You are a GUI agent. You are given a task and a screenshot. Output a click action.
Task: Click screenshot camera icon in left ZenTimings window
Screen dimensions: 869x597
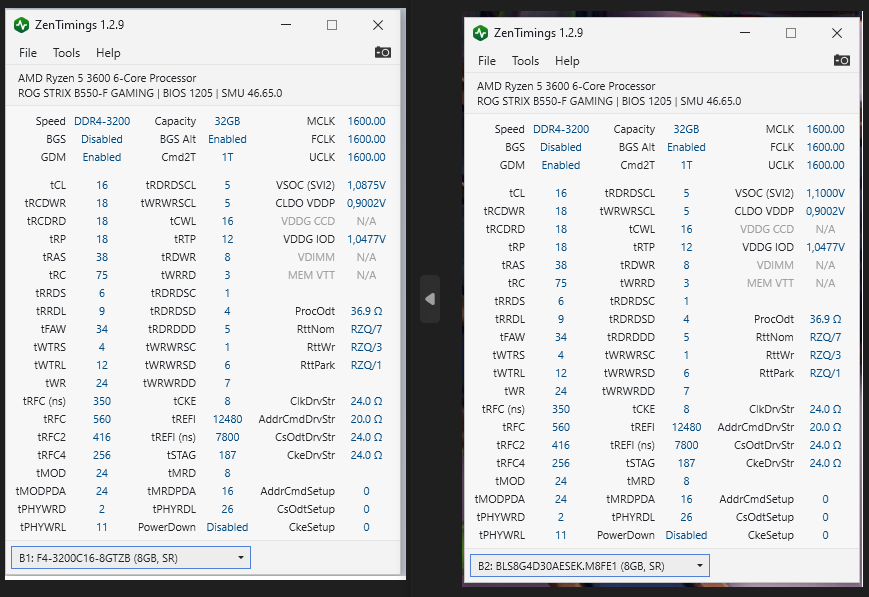[x=383, y=53]
